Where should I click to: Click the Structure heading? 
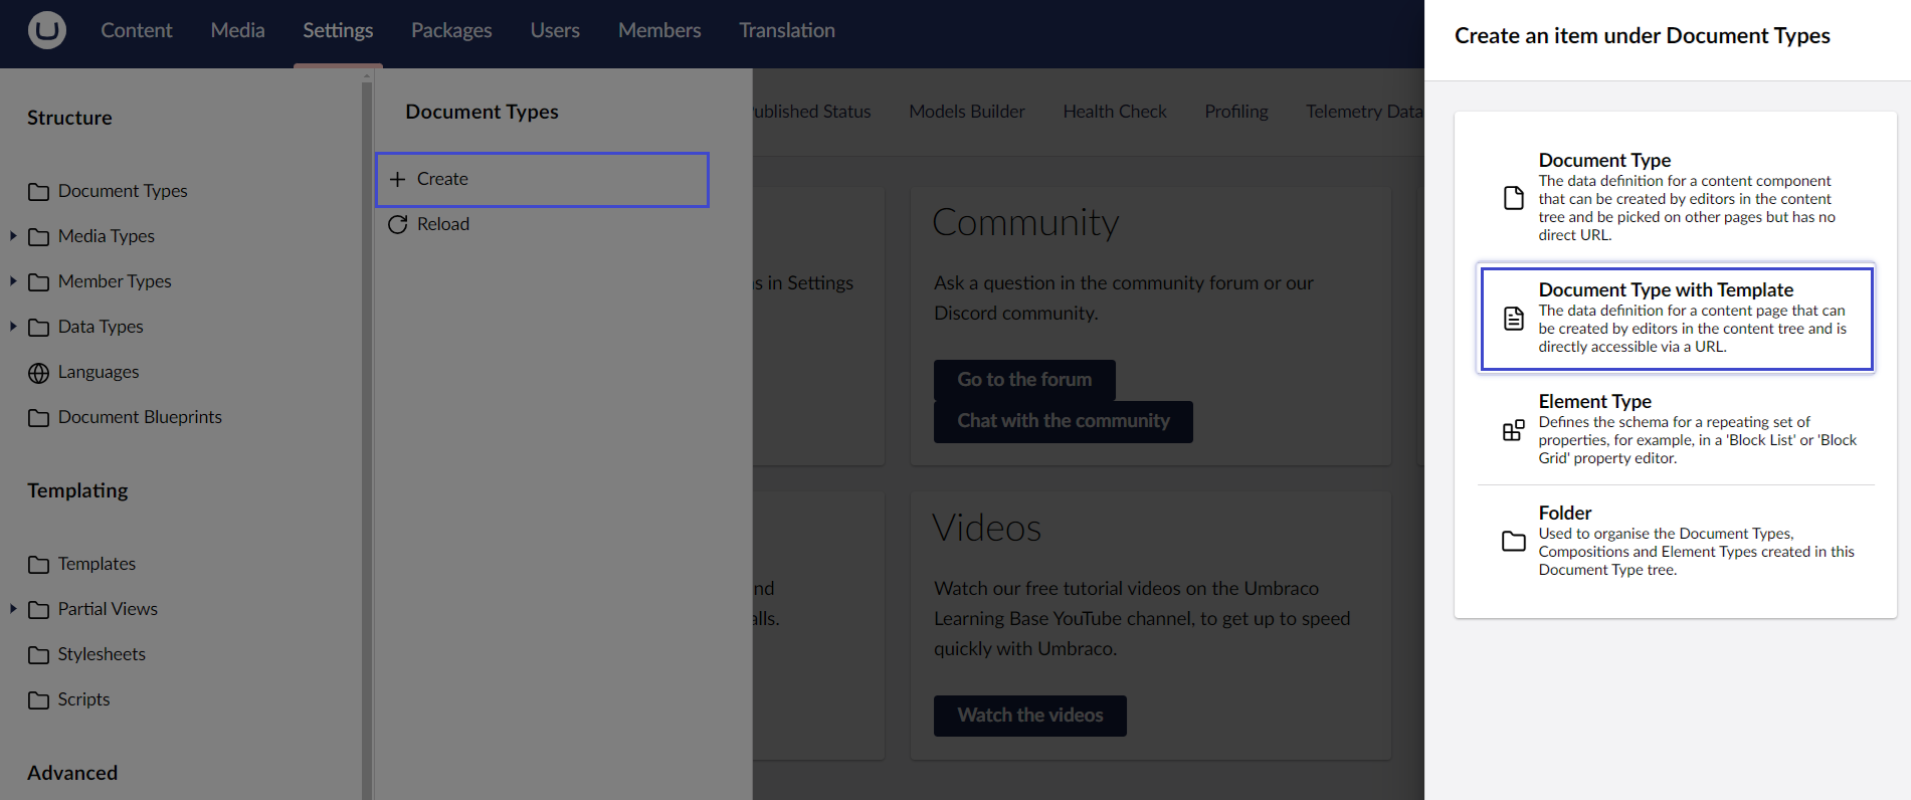point(69,118)
